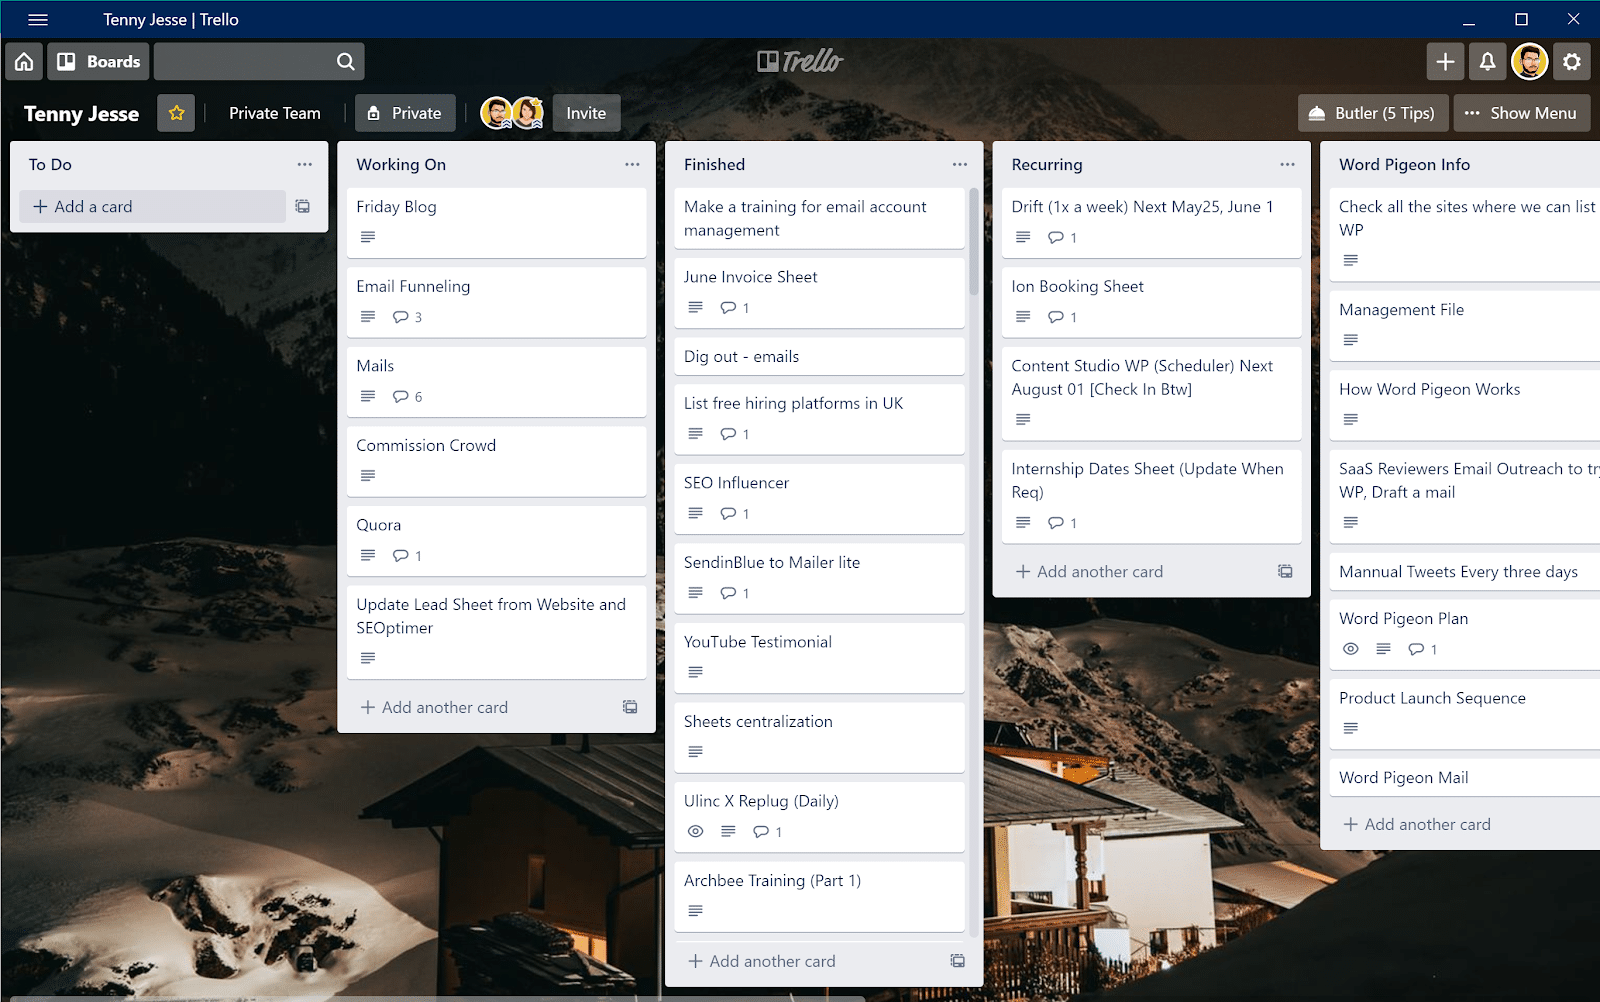Image resolution: width=1600 pixels, height=1002 pixels.
Task: Star the Tenny Jesse board
Action: (x=176, y=114)
